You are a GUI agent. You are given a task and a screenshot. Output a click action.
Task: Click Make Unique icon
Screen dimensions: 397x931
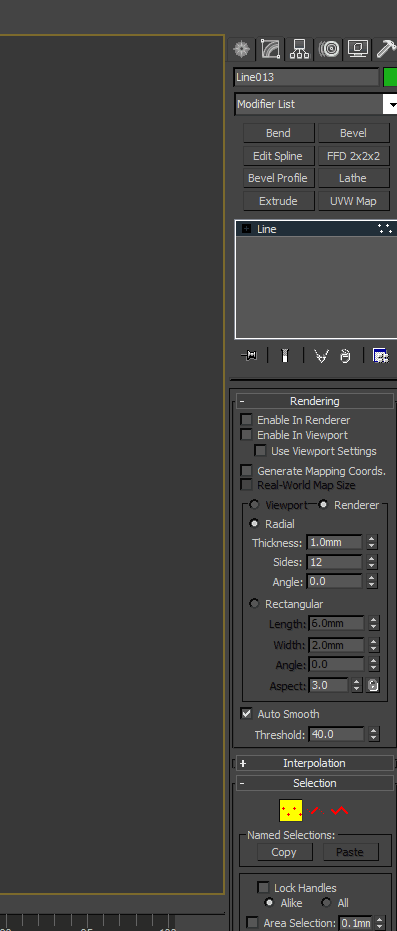321,356
